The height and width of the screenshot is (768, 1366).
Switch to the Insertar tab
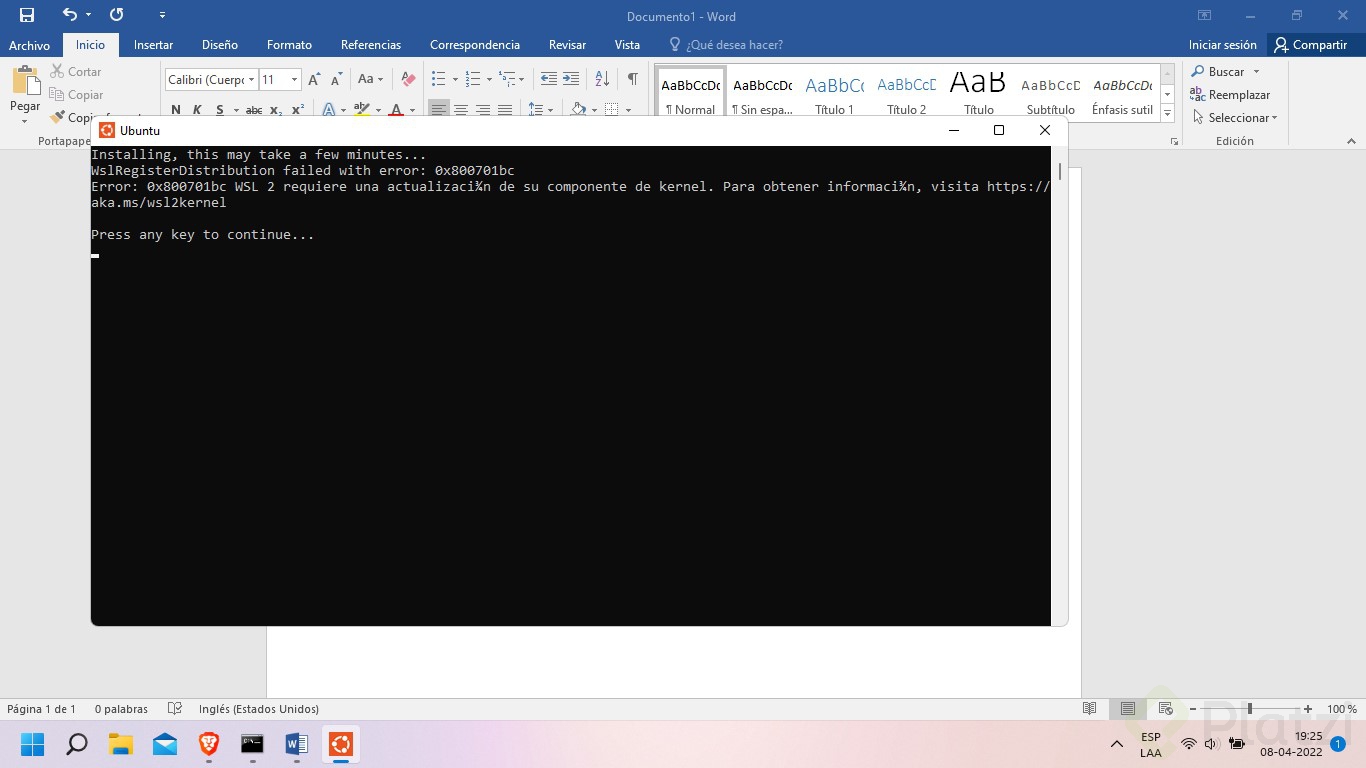153,45
